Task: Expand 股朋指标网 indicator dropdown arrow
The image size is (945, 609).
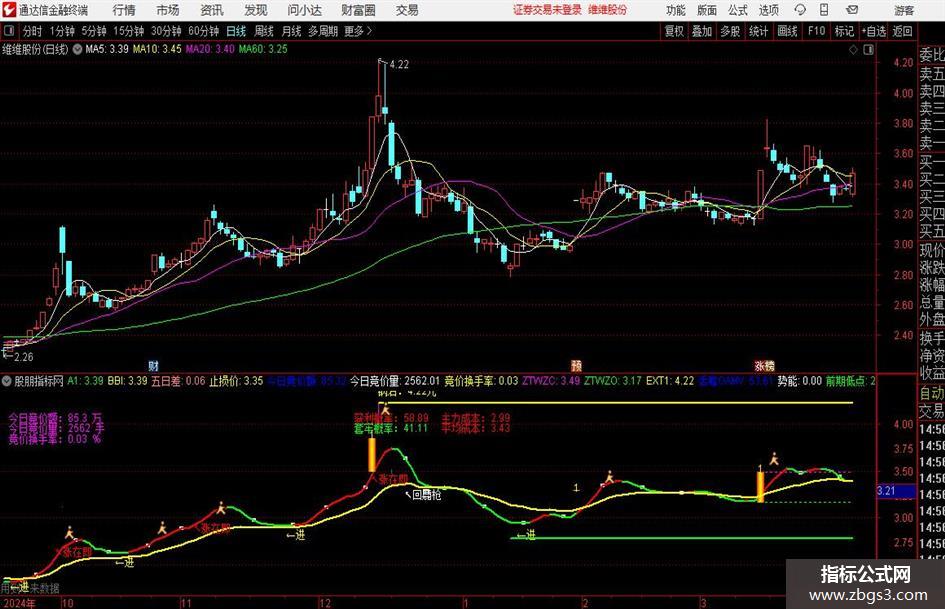Action: point(7,381)
